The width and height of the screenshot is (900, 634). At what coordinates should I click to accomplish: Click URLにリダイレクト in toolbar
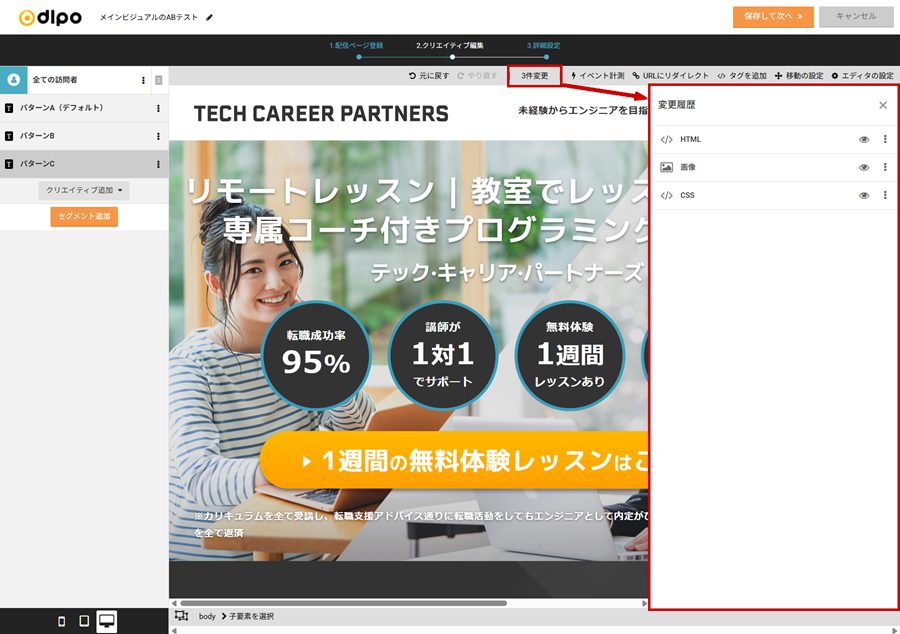tap(670, 76)
